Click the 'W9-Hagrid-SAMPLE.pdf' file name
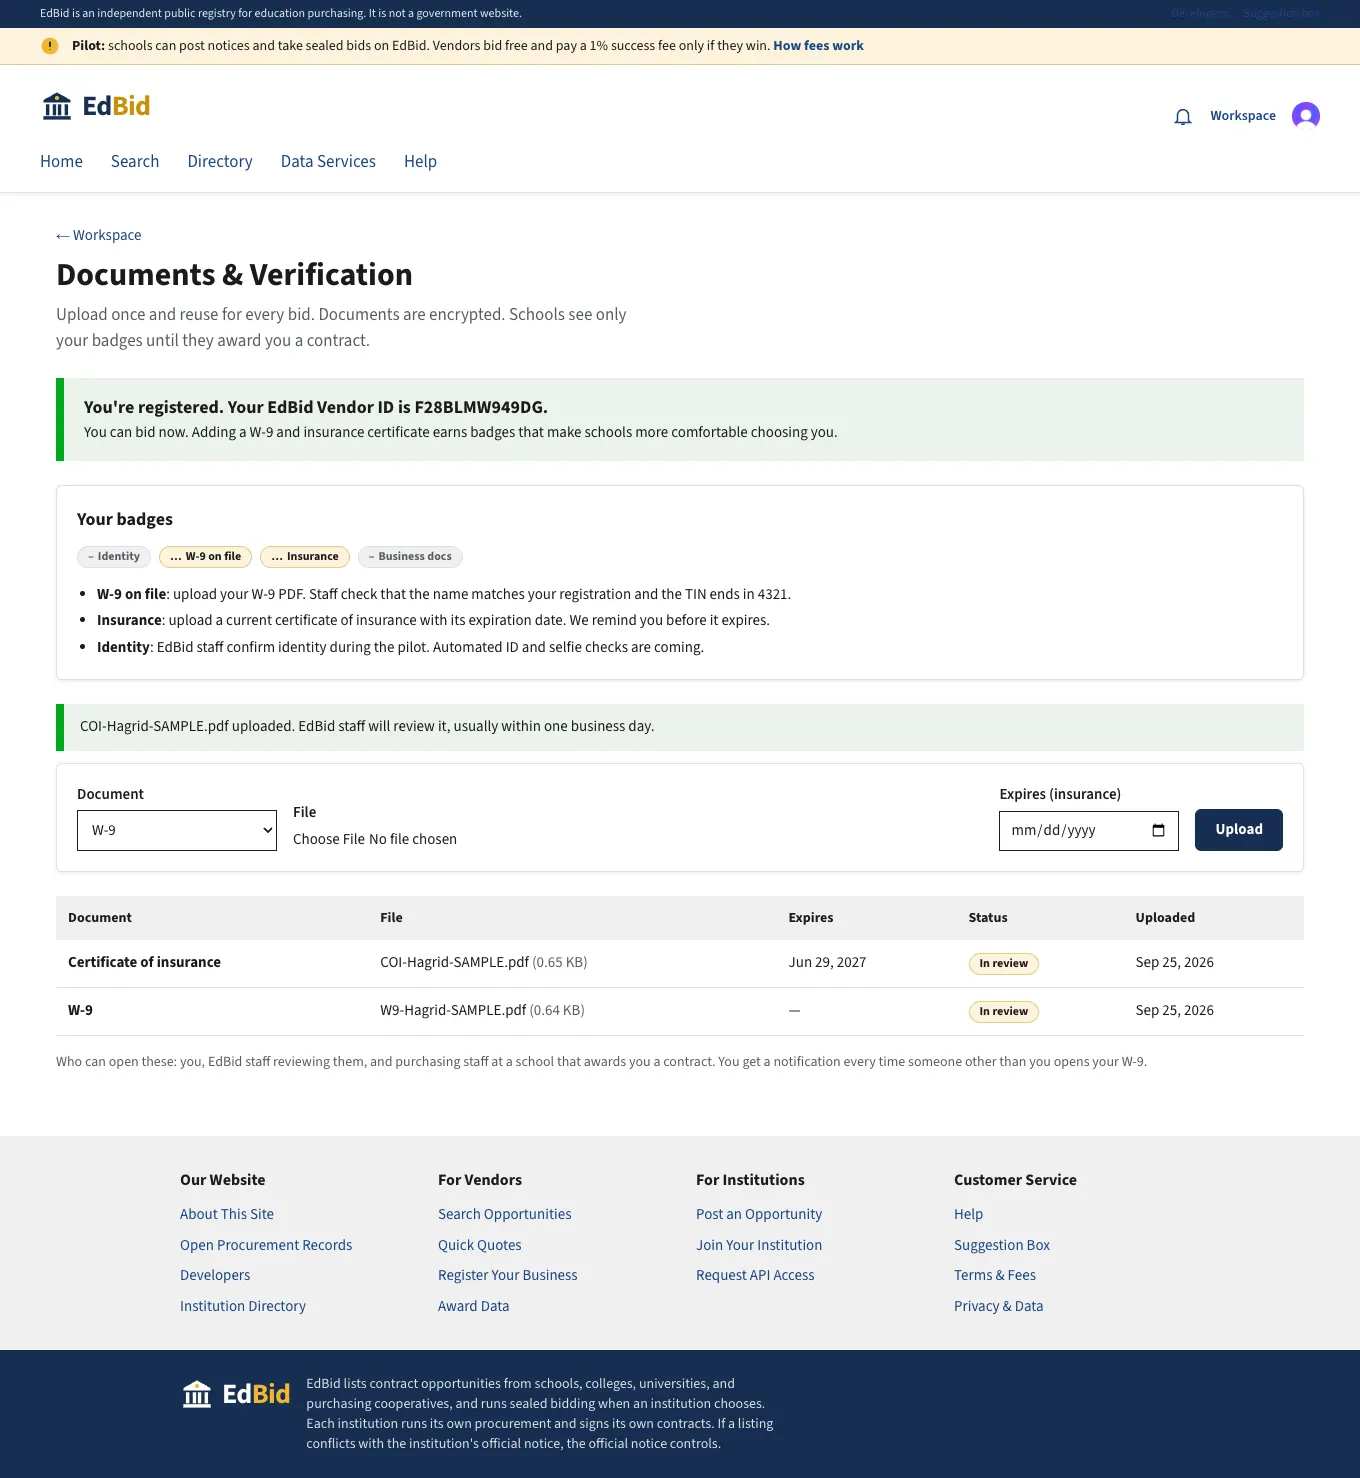 (453, 1011)
